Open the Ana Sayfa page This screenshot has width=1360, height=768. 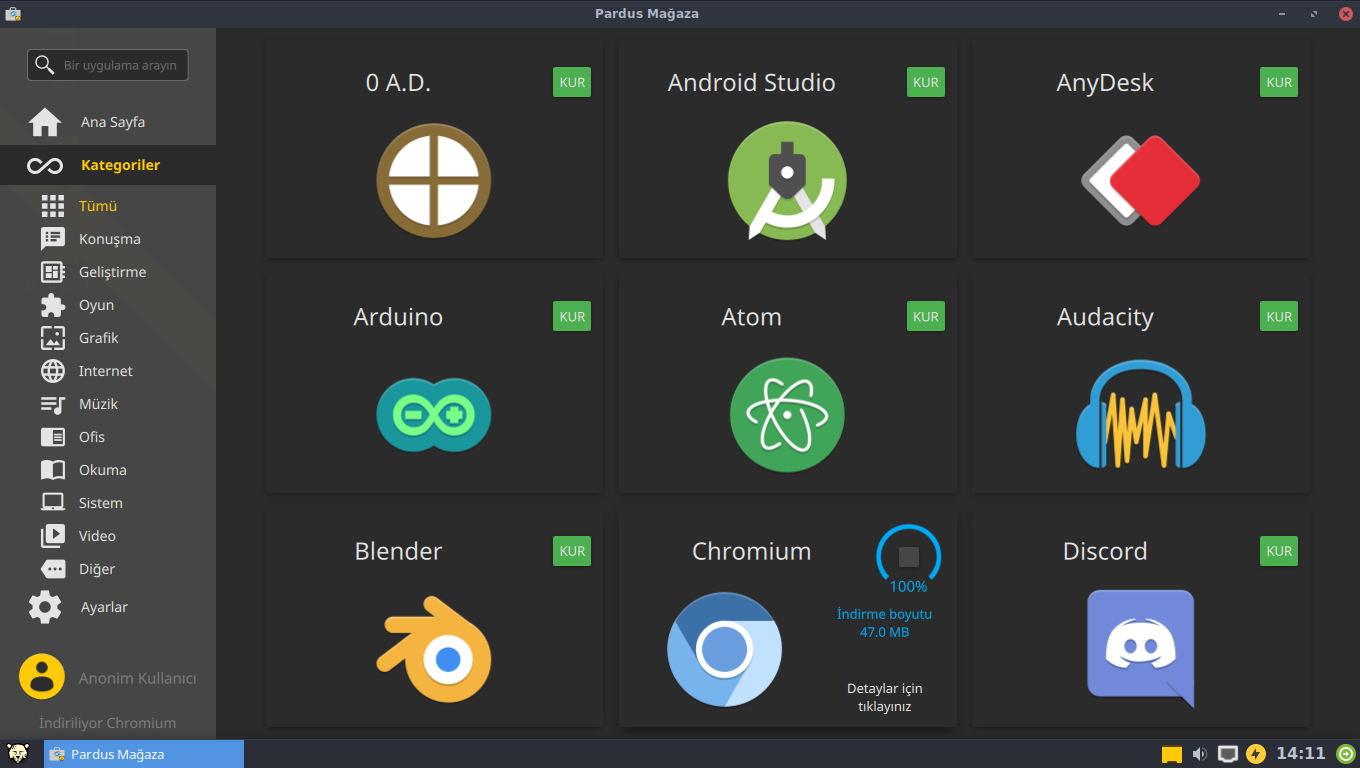[113, 122]
